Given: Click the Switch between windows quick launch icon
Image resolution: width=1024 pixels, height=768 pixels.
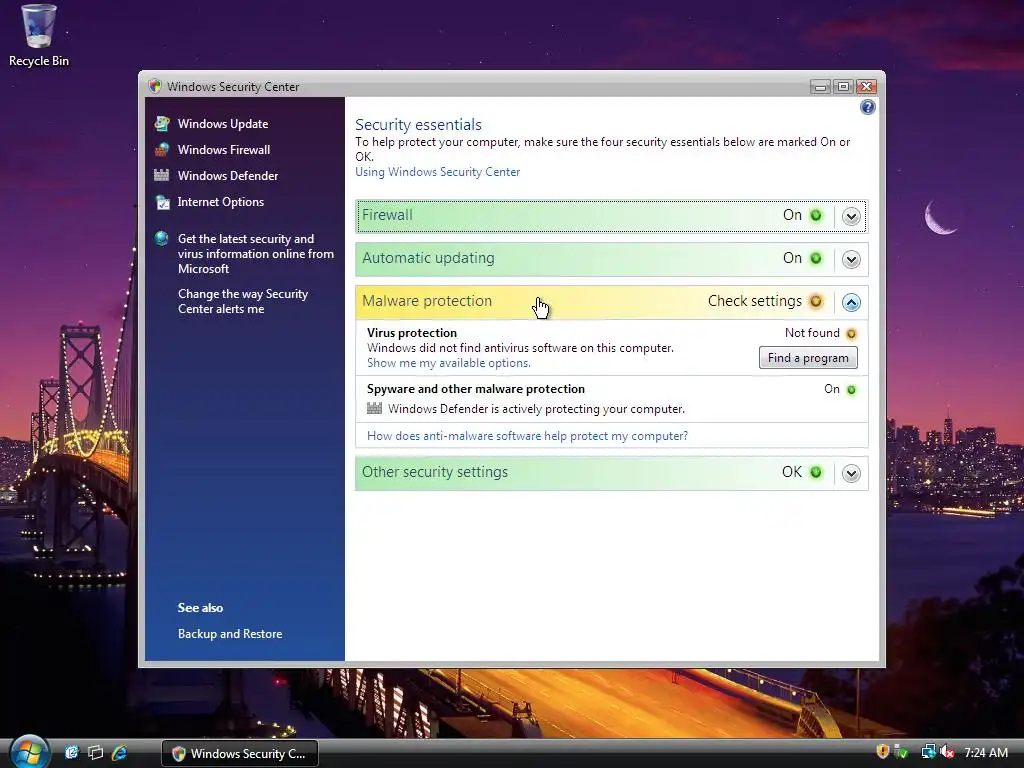Looking at the screenshot, I should click(x=95, y=753).
